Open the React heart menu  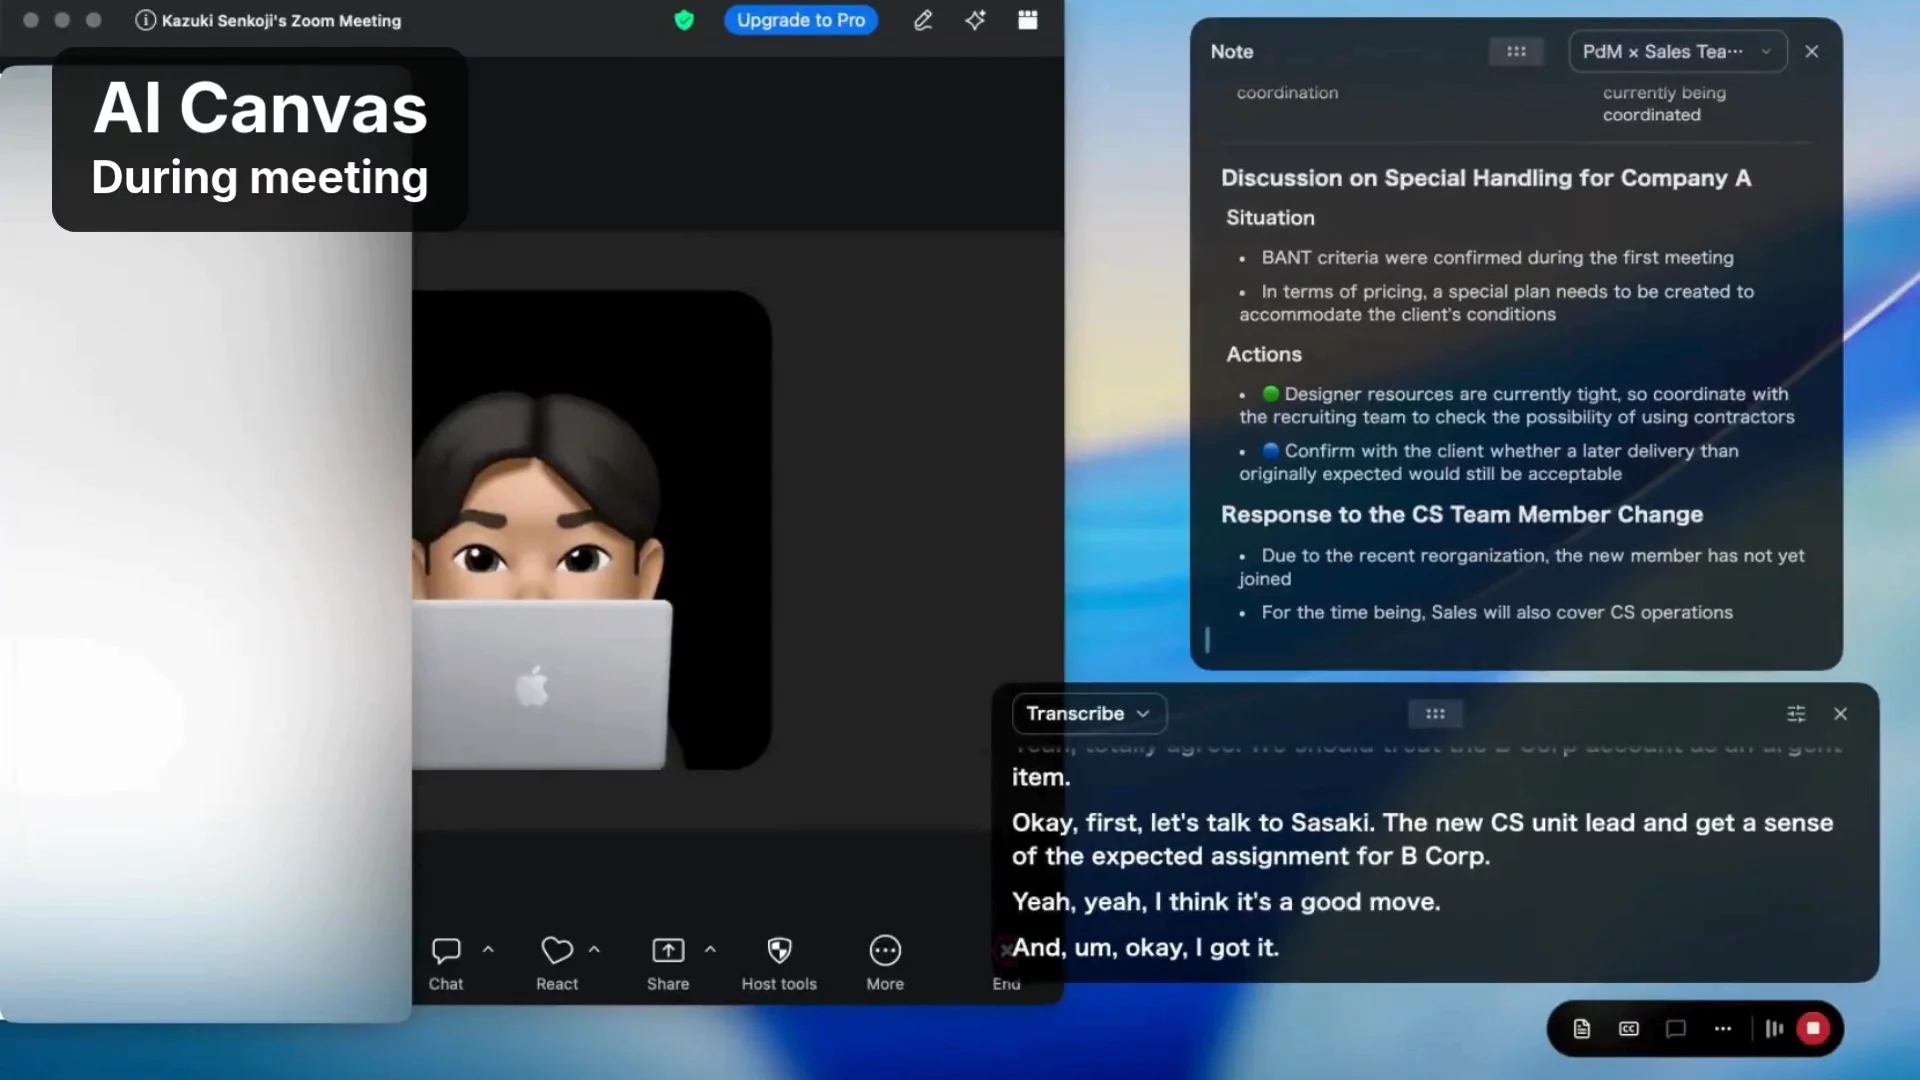pos(557,963)
